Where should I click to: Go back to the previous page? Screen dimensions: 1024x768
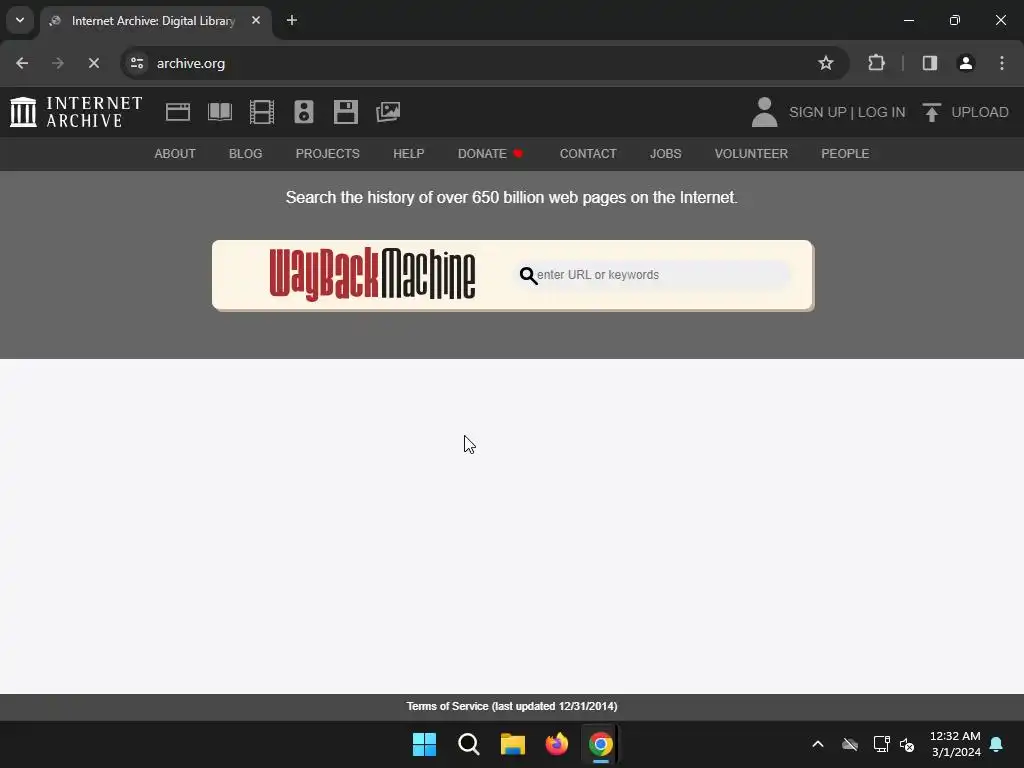tap(22, 63)
